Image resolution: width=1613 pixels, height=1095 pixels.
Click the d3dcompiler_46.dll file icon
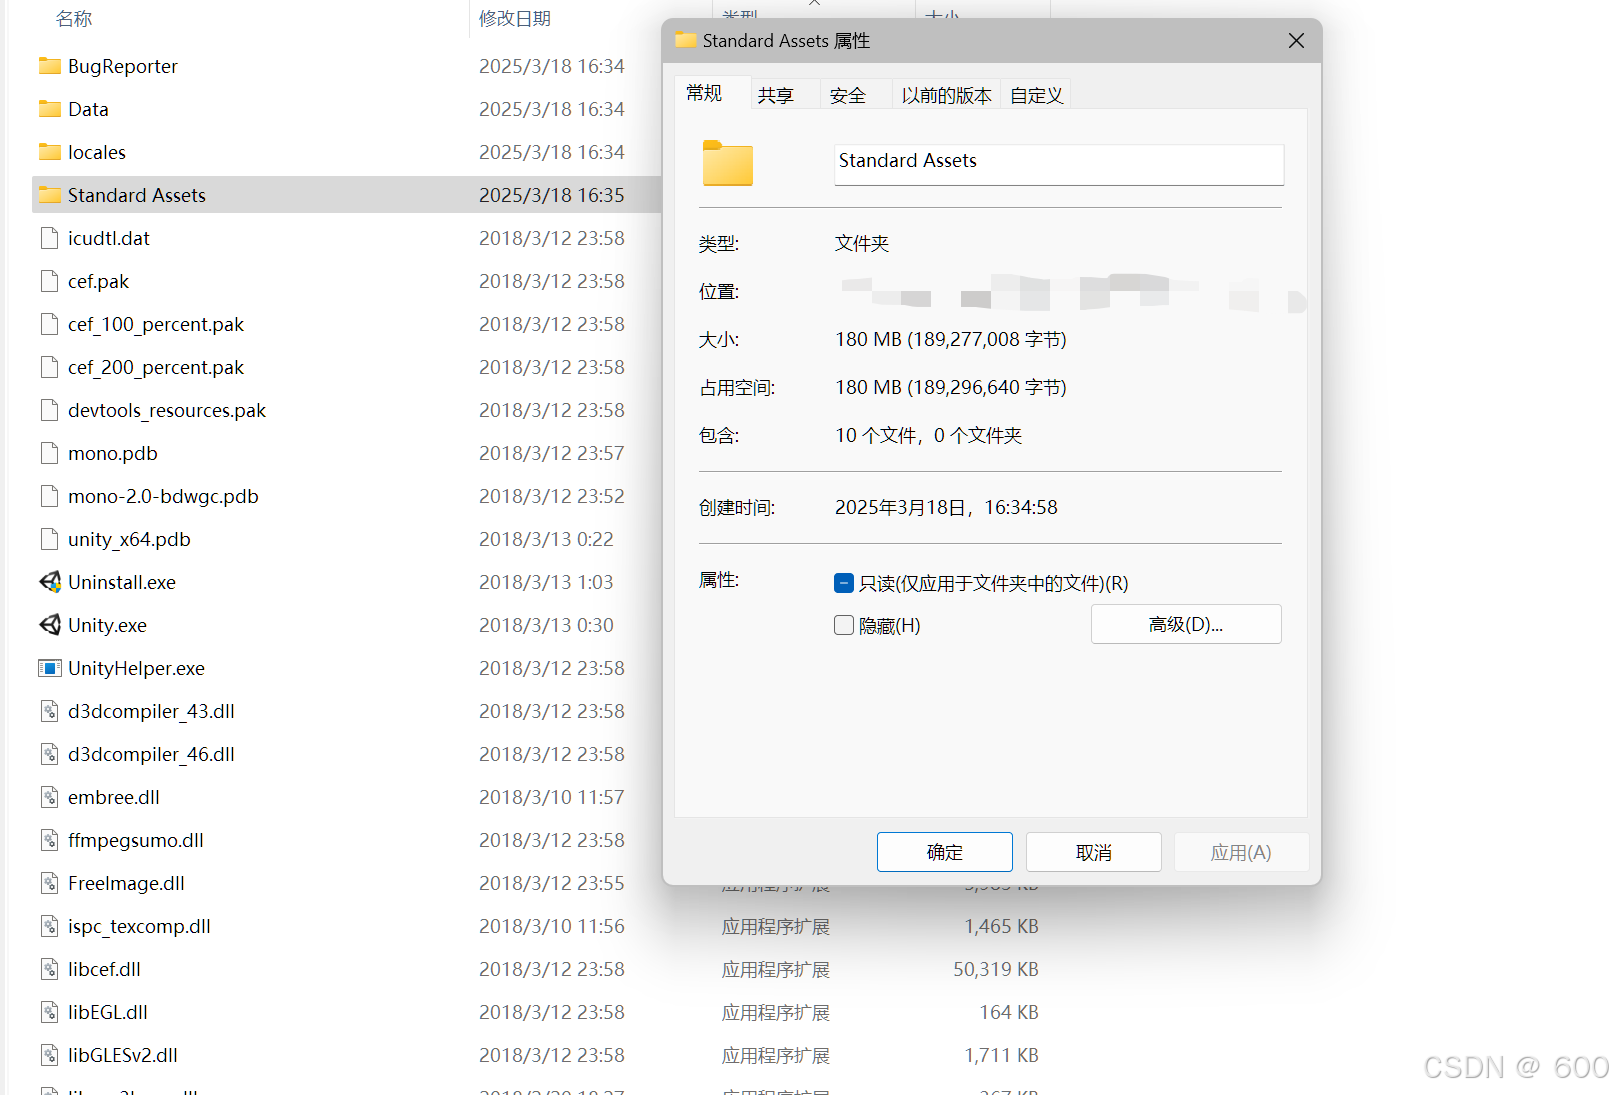[49, 754]
